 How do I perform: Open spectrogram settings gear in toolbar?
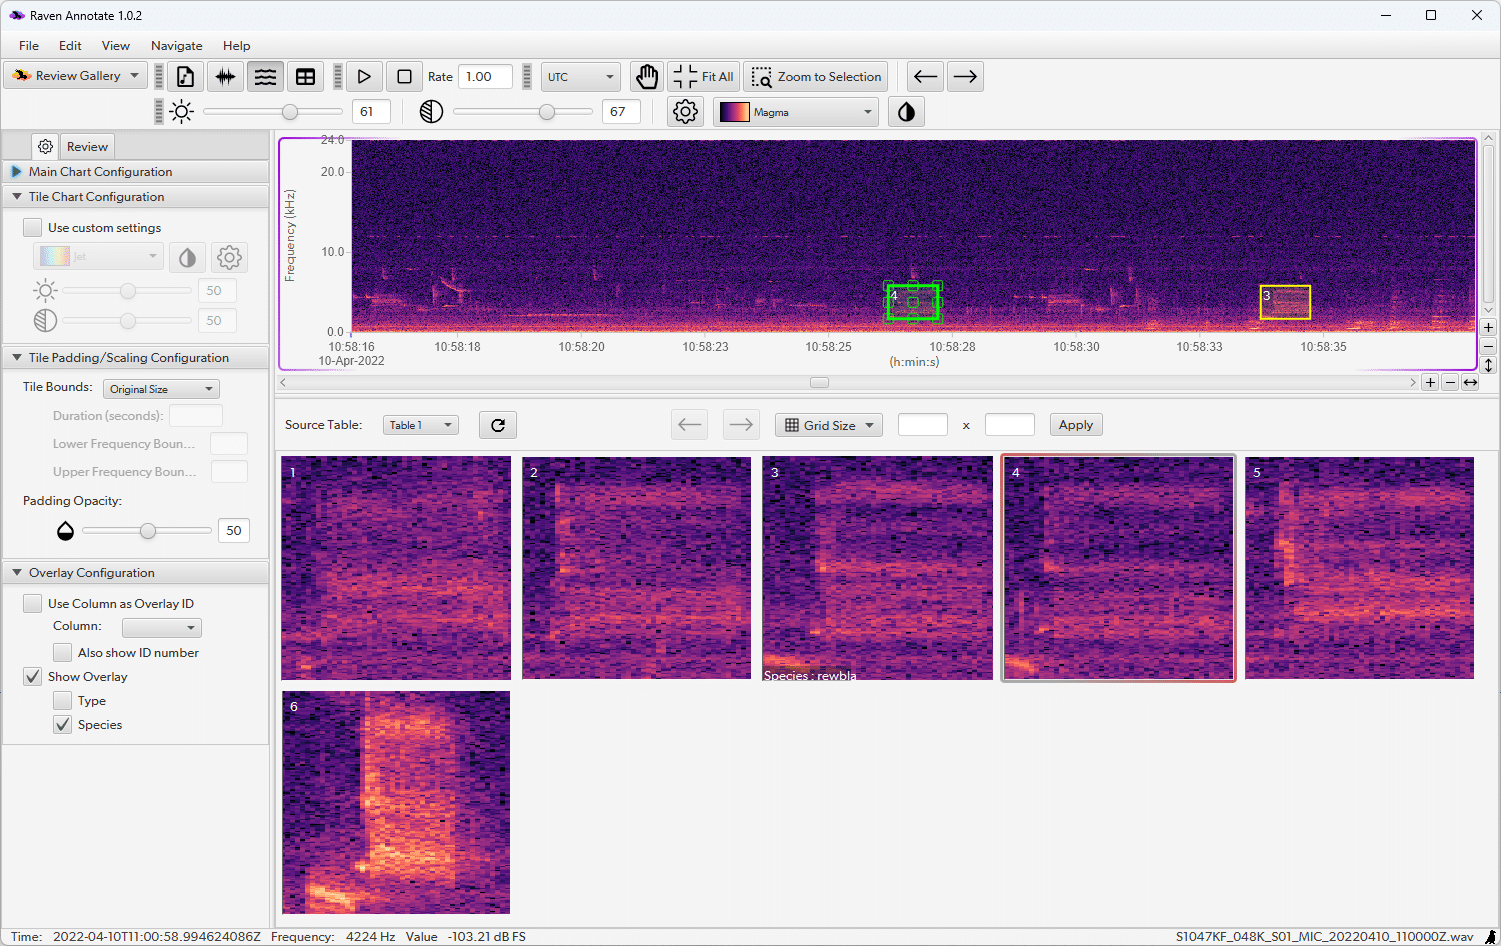click(685, 112)
